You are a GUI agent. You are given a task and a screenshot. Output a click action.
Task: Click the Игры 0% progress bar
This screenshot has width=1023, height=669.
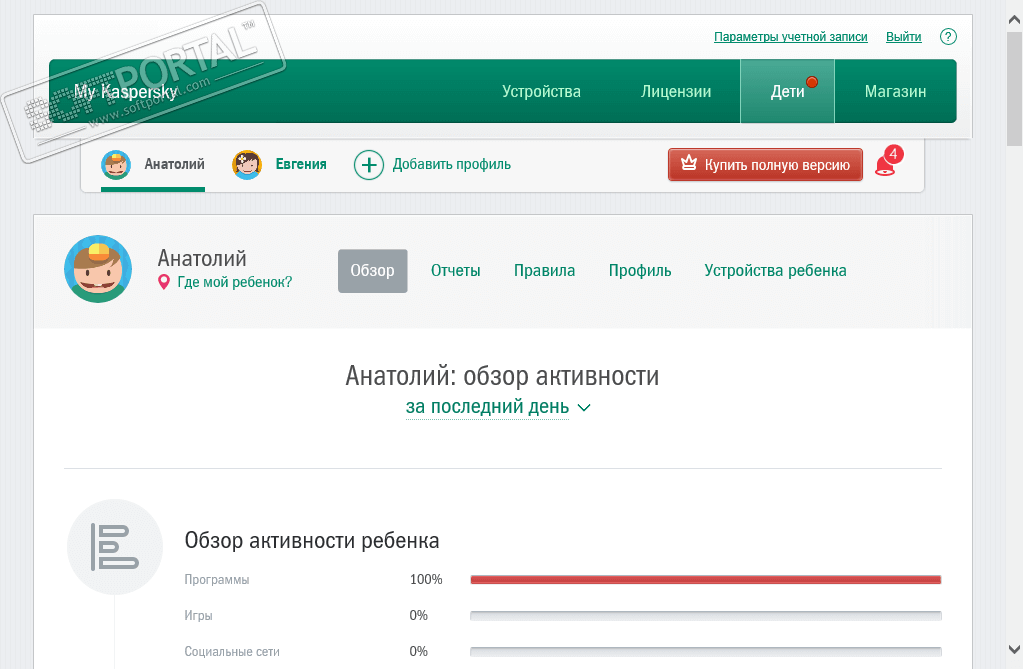click(x=706, y=615)
